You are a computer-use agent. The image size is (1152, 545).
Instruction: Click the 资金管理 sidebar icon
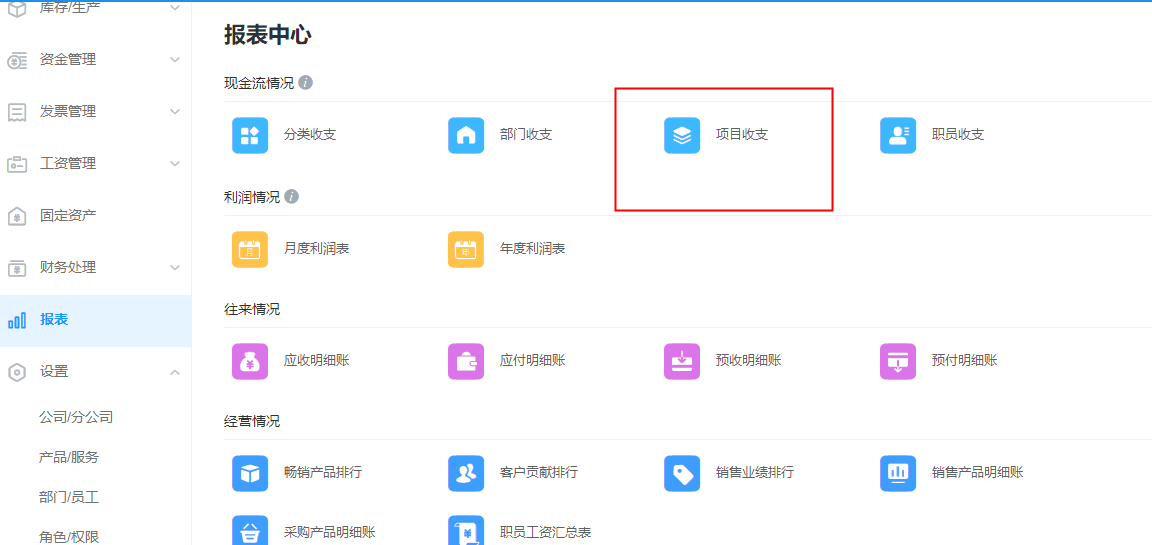pos(17,61)
